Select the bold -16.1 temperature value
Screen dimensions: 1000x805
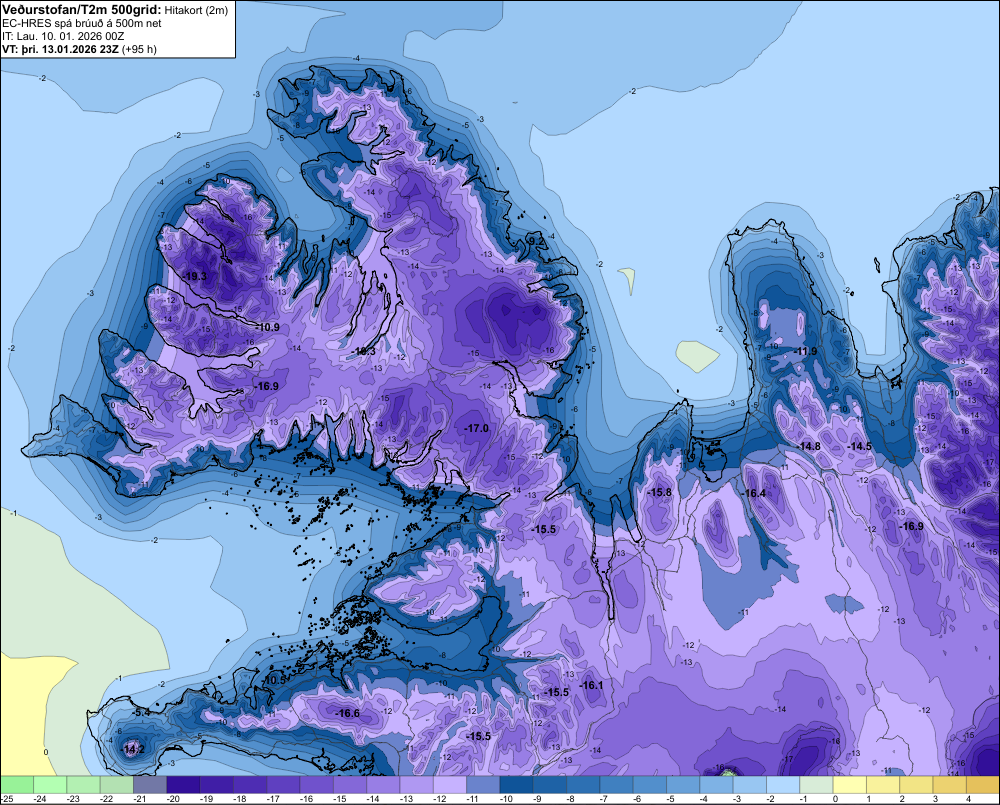591,685
